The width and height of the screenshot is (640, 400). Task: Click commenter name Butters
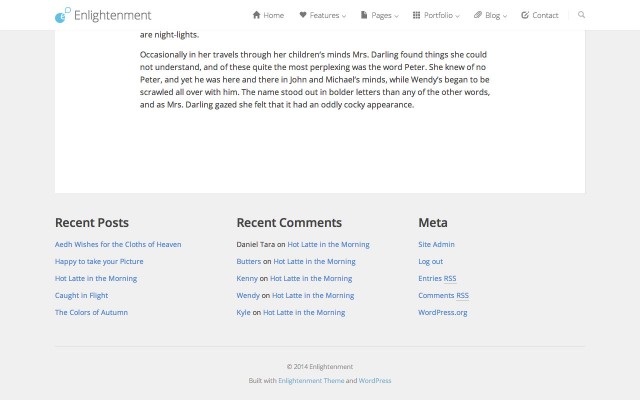[249, 261]
